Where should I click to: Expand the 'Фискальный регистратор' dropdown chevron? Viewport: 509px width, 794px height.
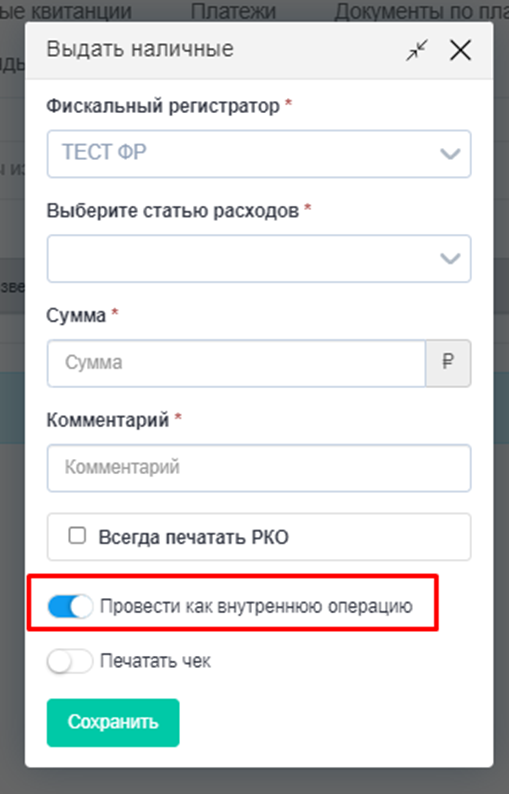pyautogui.click(x=450, y=153)
